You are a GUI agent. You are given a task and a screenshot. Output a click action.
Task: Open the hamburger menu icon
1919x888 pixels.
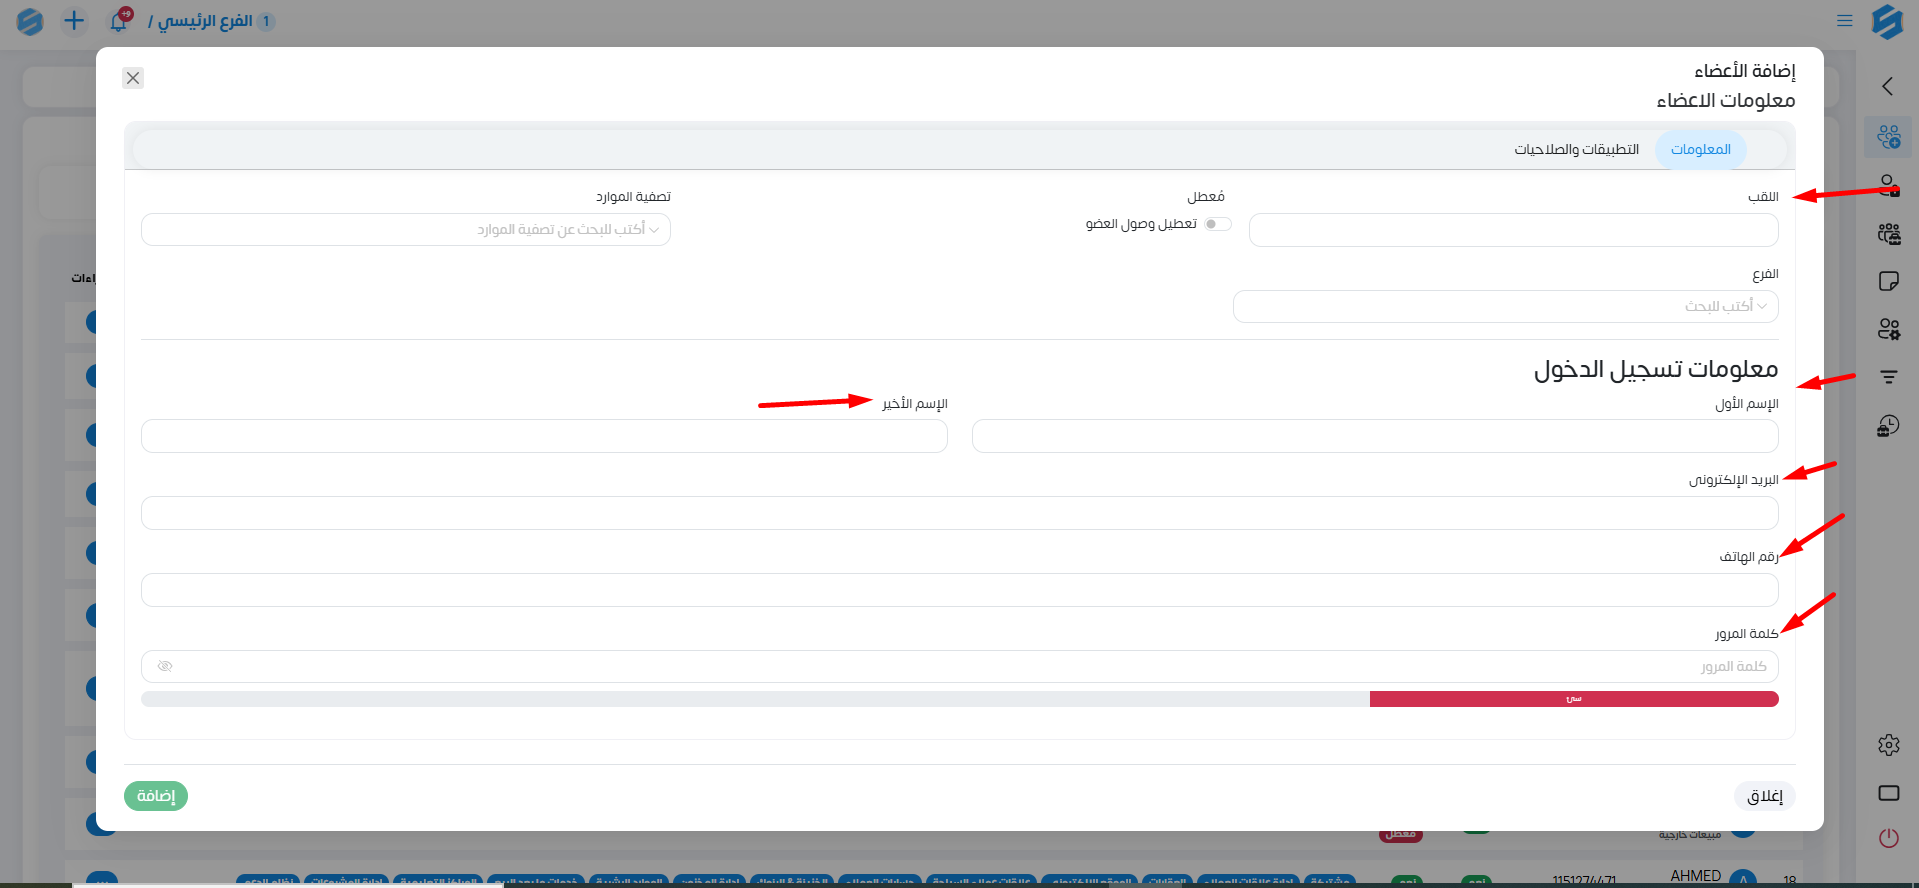tap(1845, 20)
